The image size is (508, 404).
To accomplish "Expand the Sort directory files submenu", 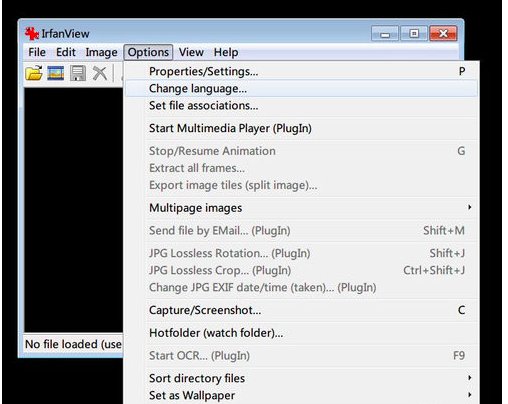I will (302, 378).
